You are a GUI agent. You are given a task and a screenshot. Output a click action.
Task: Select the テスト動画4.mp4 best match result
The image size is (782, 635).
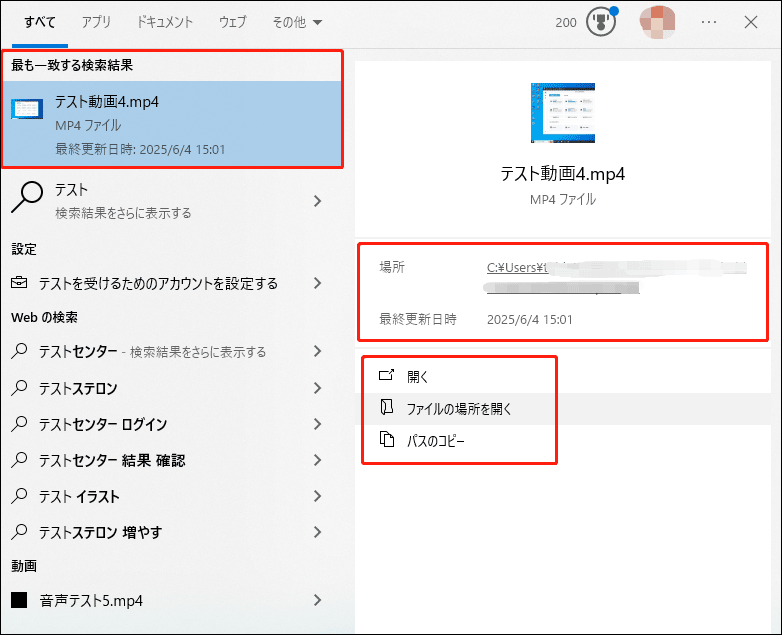(x=172, y=124)
